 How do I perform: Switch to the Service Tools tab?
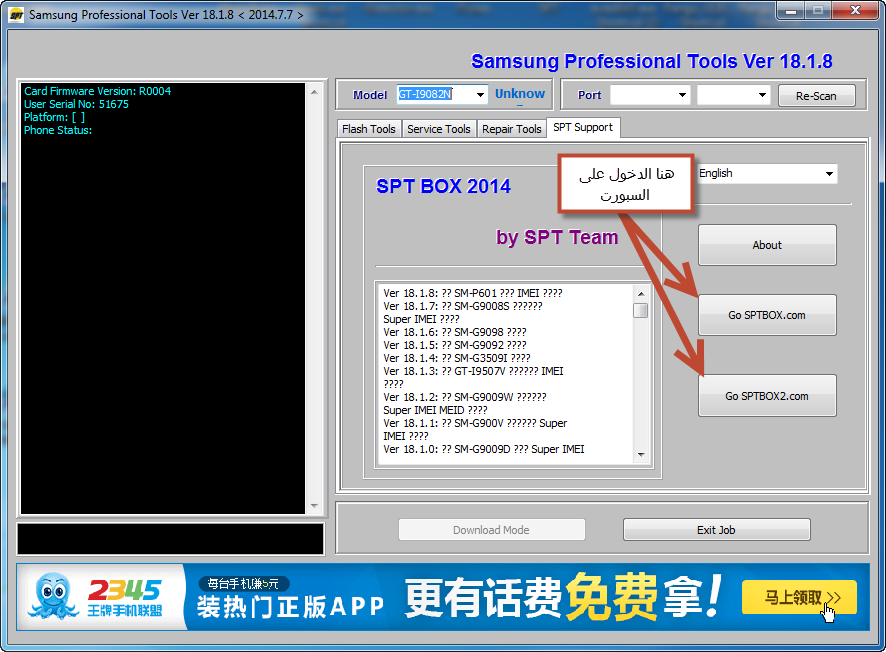pyautogui.click(x=439, y=129)
